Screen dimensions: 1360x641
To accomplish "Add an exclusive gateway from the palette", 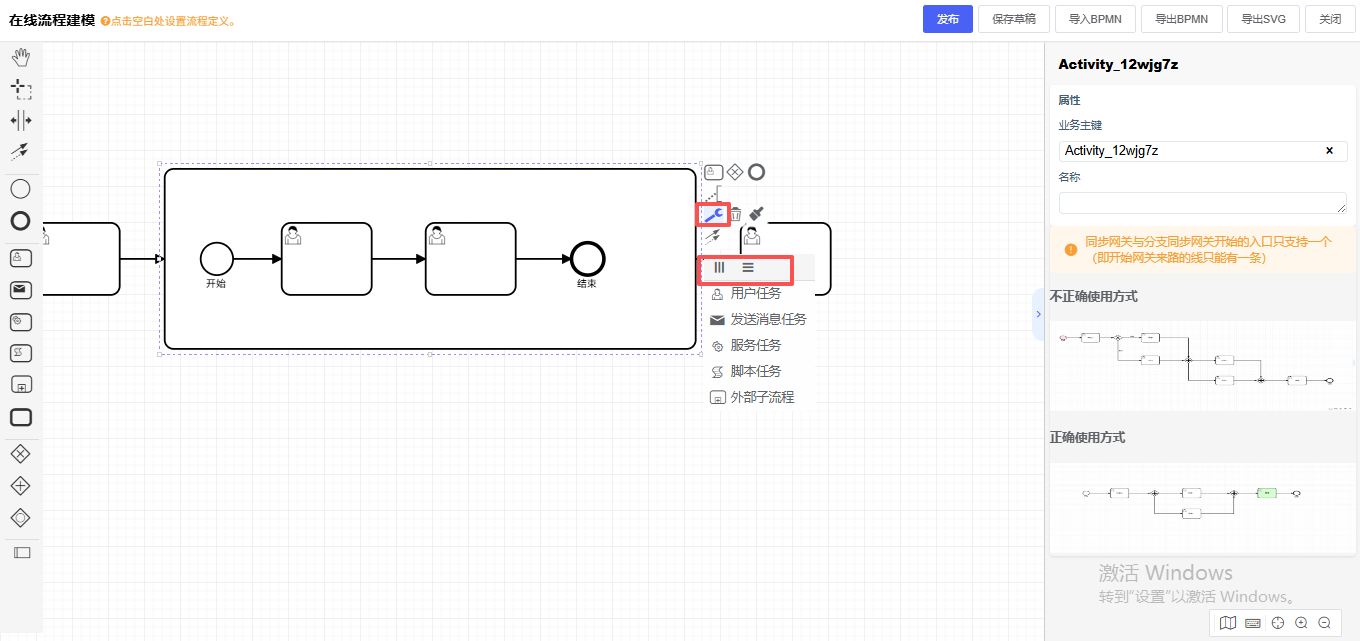I will coord(20,454).
